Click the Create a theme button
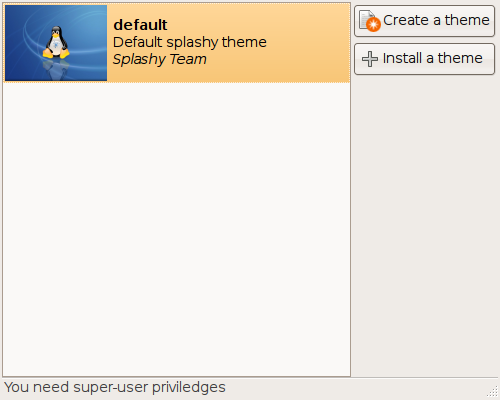This screenshot has height=400, width=500. click(x=424, y=21)
